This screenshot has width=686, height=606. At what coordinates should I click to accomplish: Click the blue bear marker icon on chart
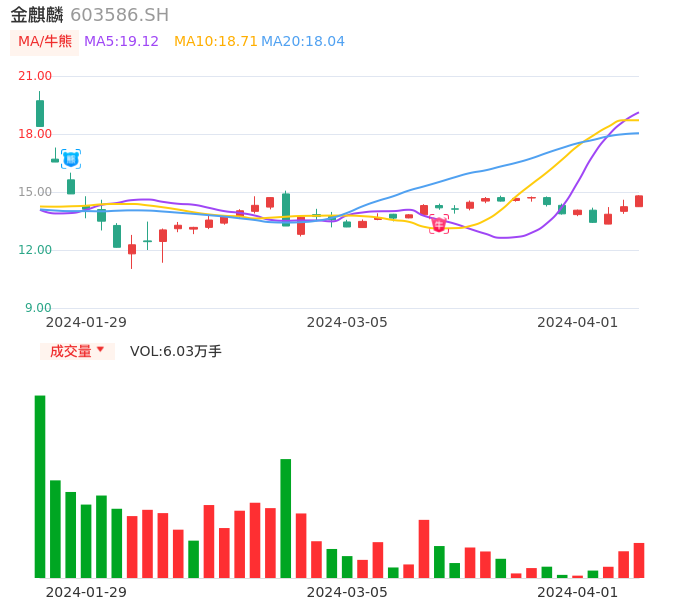71,158
